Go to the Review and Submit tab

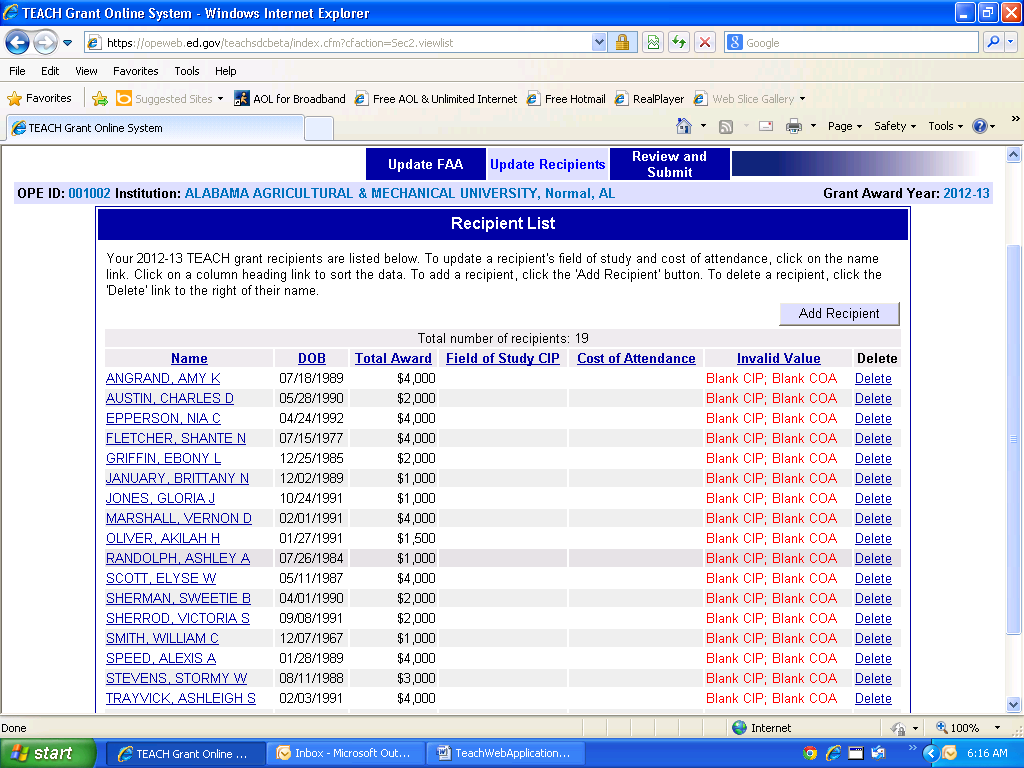[669, 164]
